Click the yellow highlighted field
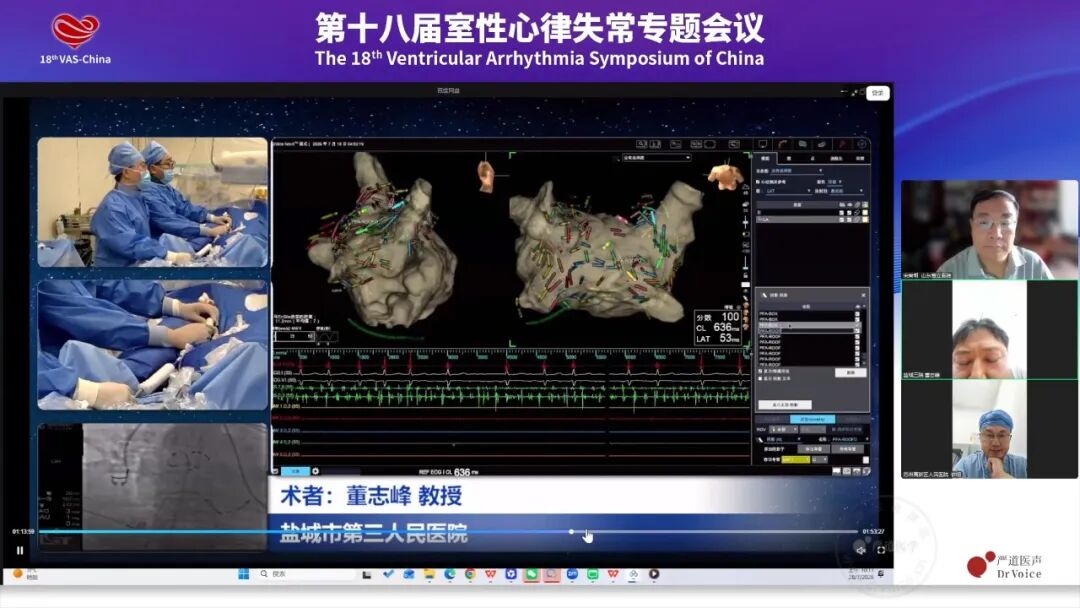 coord(796,460)
